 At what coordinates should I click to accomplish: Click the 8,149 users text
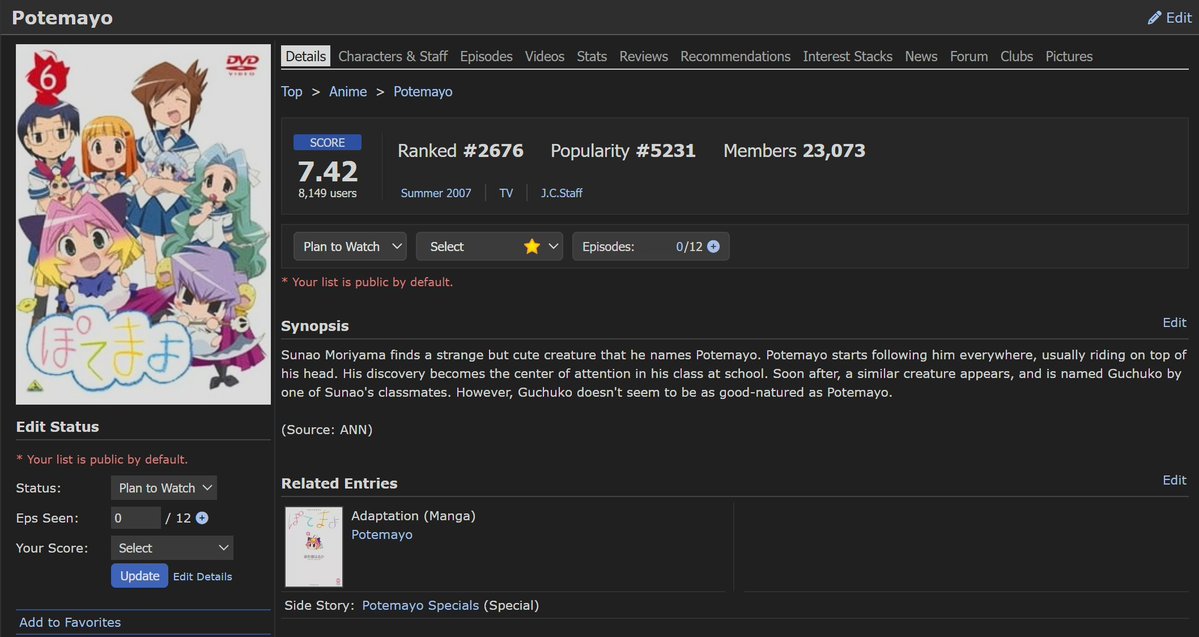[327, 193]
